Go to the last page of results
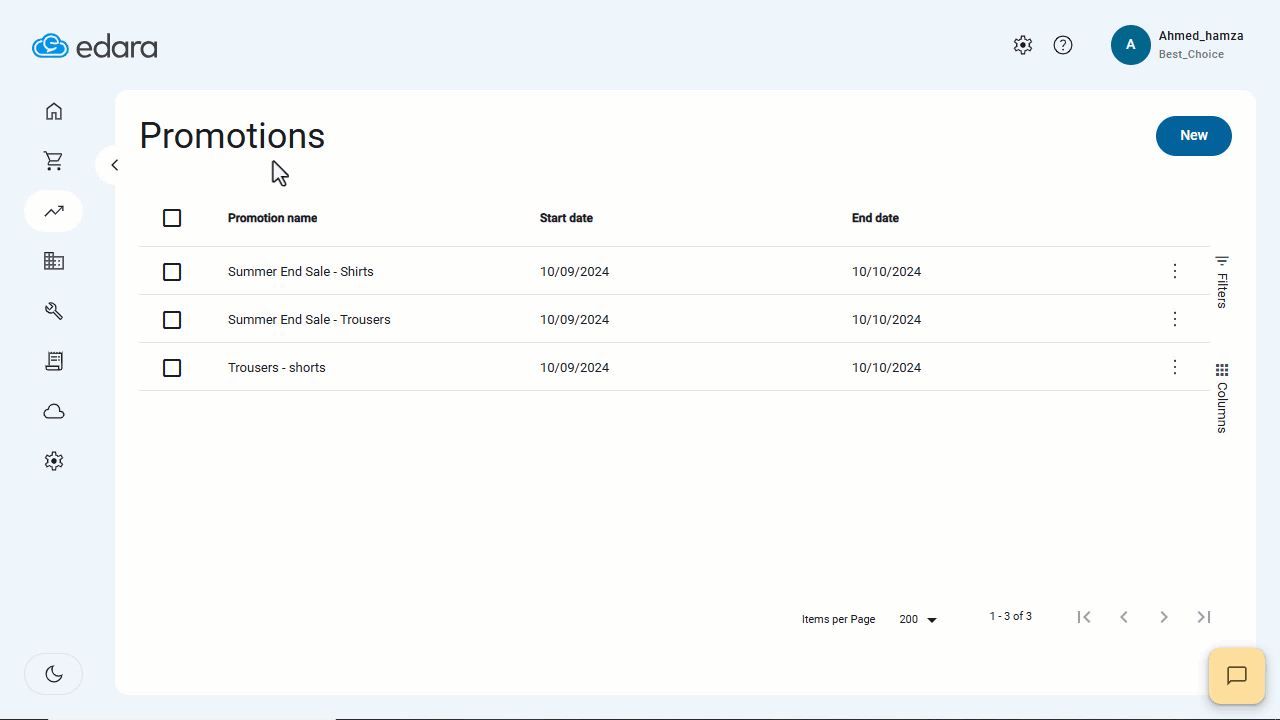The image size is (1280, 720). pos(1204,617)
